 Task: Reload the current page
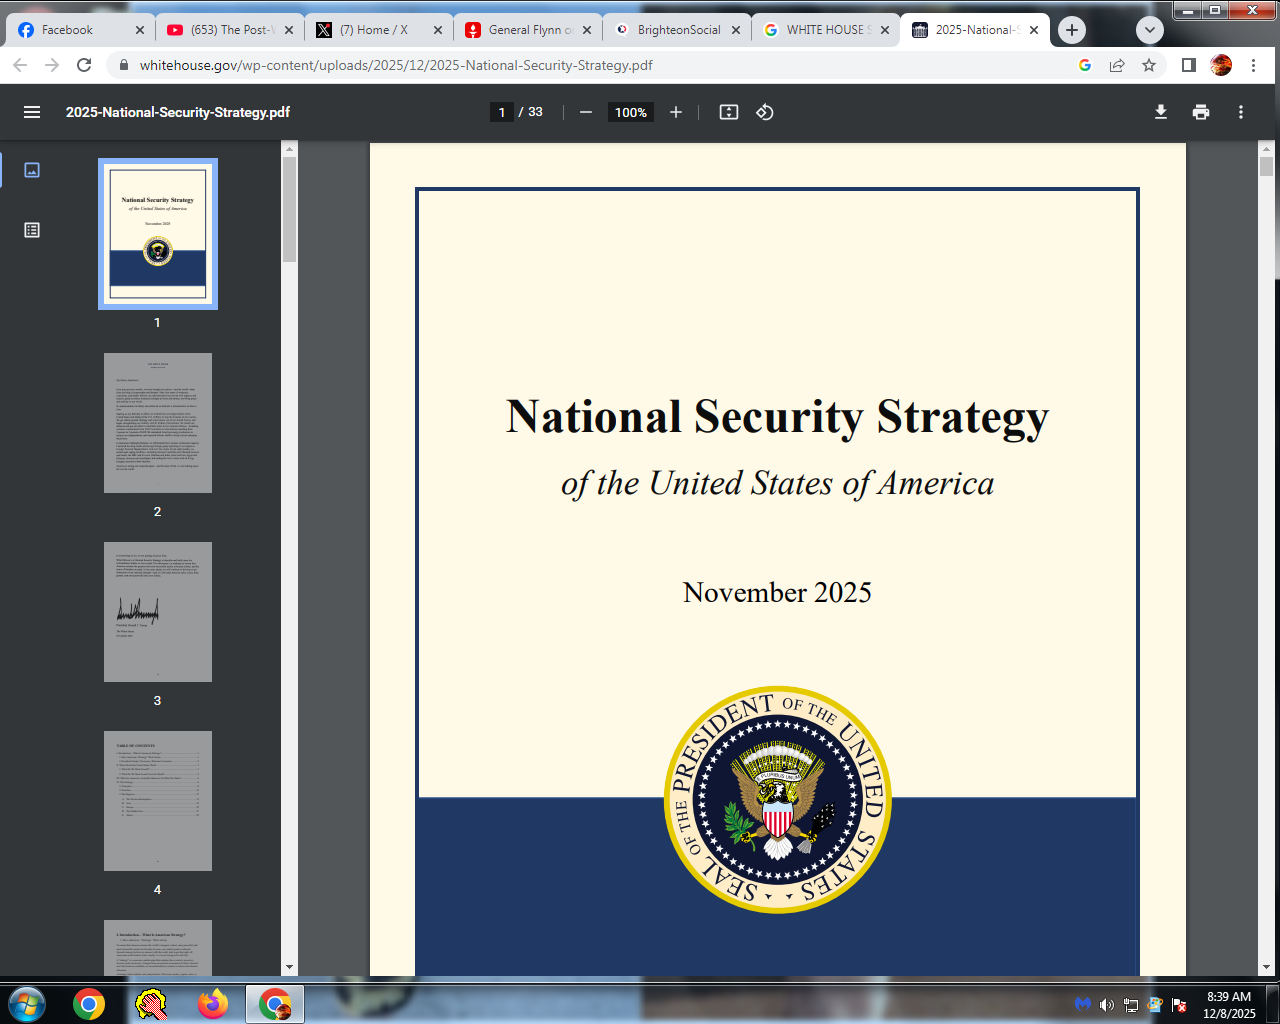click(x=84, y=65)
